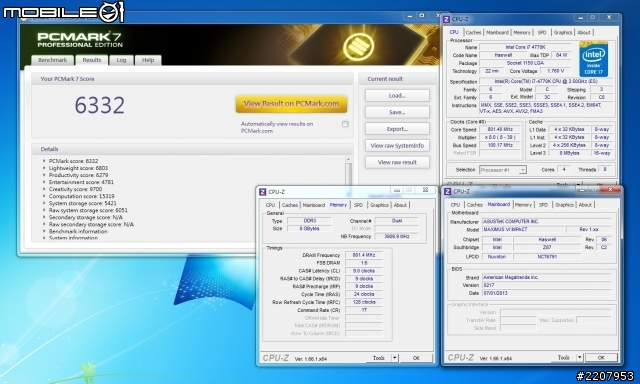The height and width of the screenshot is (384, 640).
Task: Click the Socket 1150 LGA package value
Action: pos(525,63)
